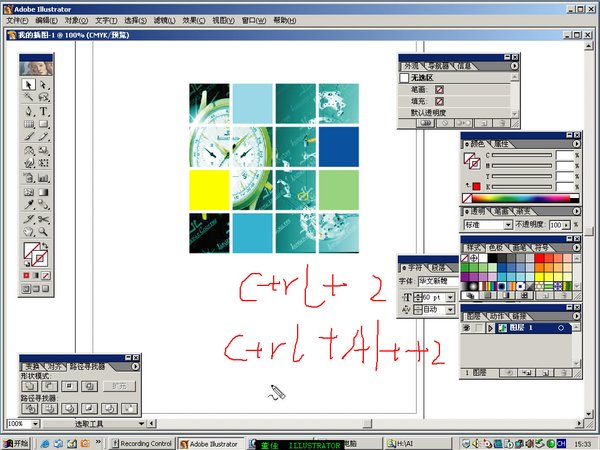Open the Appearance panel flyout menu arrow
This screenshot has width=600, height=450.
coord(514,66)
